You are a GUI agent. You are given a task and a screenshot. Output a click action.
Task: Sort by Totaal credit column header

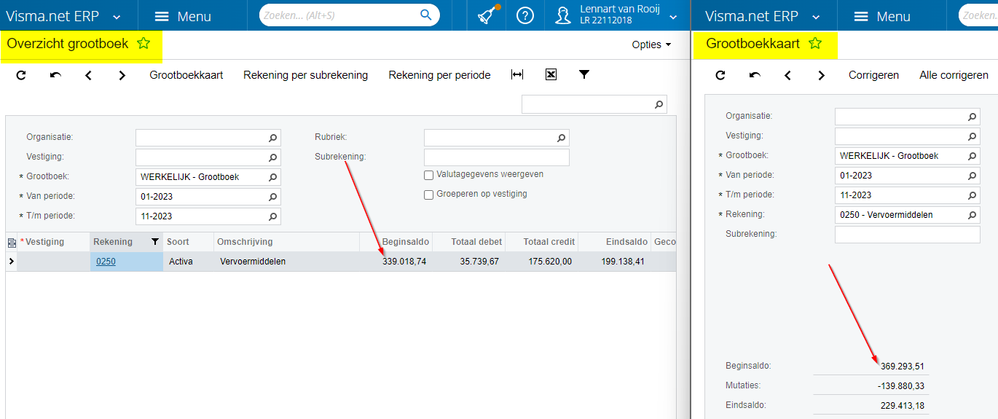click(549, 242)
